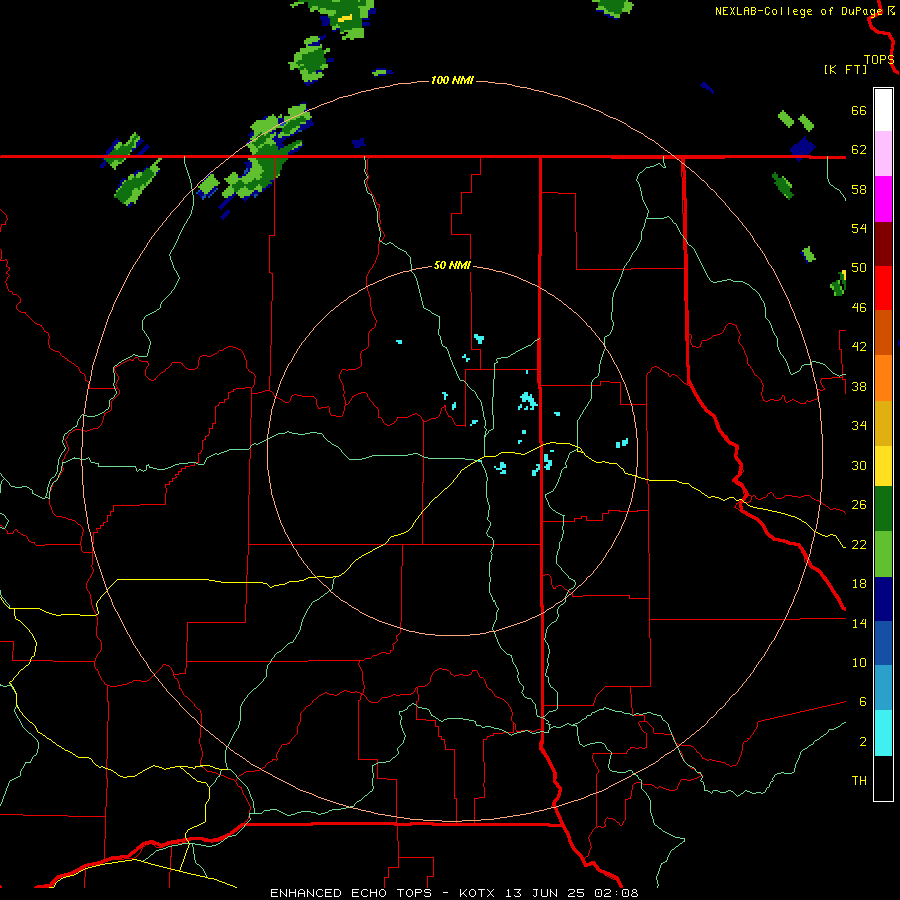Select the yellow color scale swatch

(x=883, y=466)
